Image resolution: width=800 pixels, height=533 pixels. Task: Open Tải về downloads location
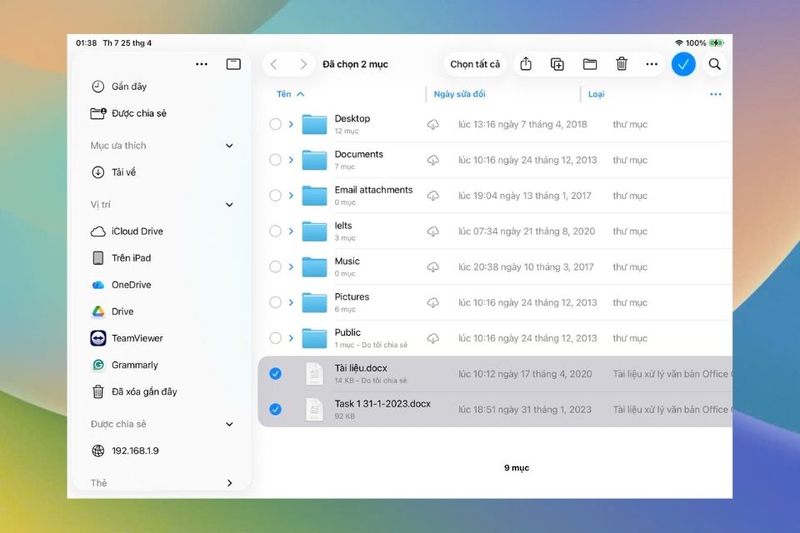[x=113, y=172]
